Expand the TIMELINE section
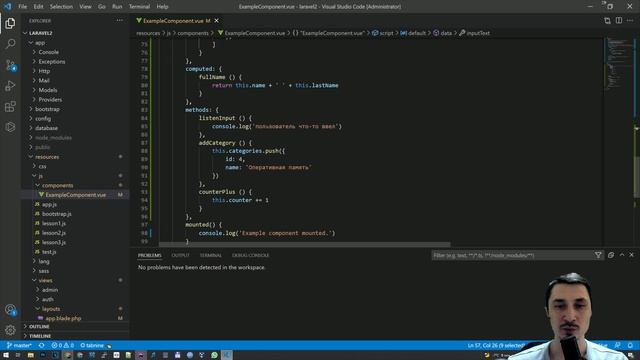640x360 pixels. (40, 336)
